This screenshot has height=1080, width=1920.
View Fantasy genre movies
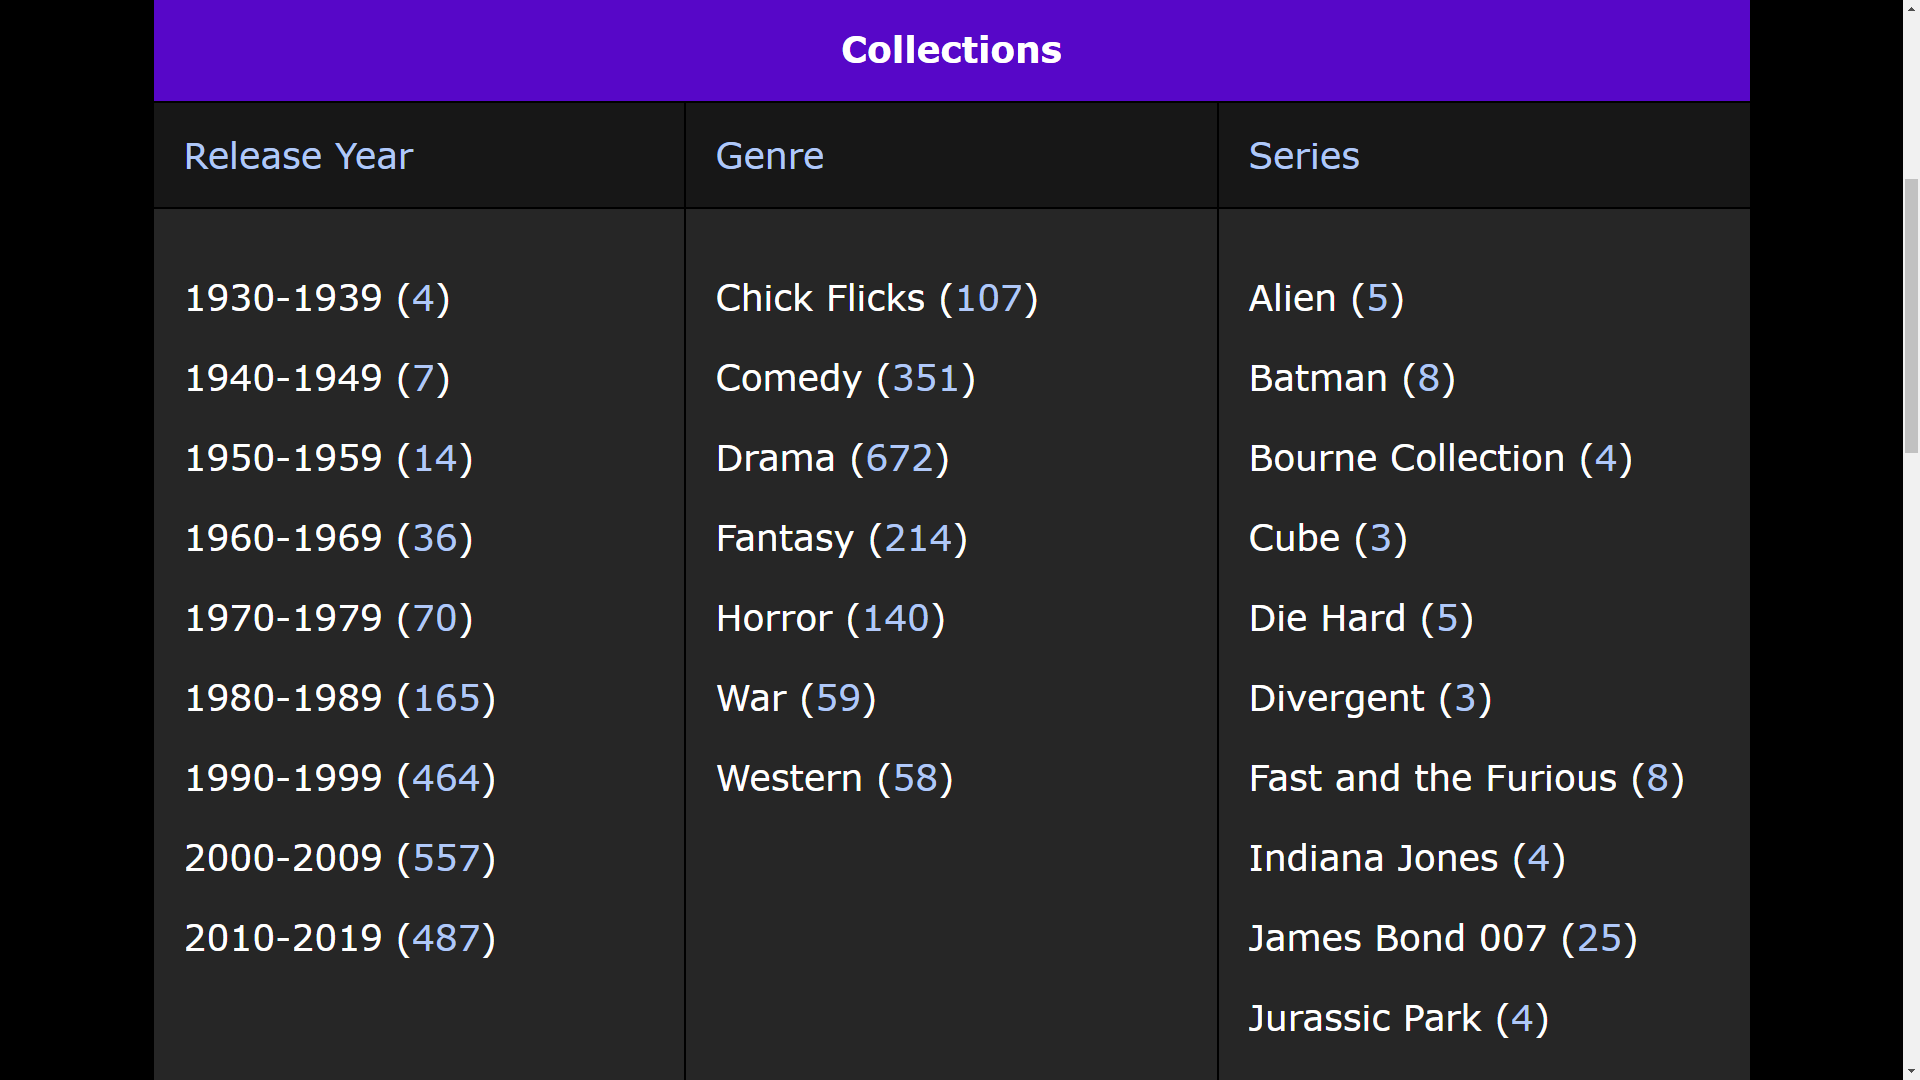coord(840,537)
